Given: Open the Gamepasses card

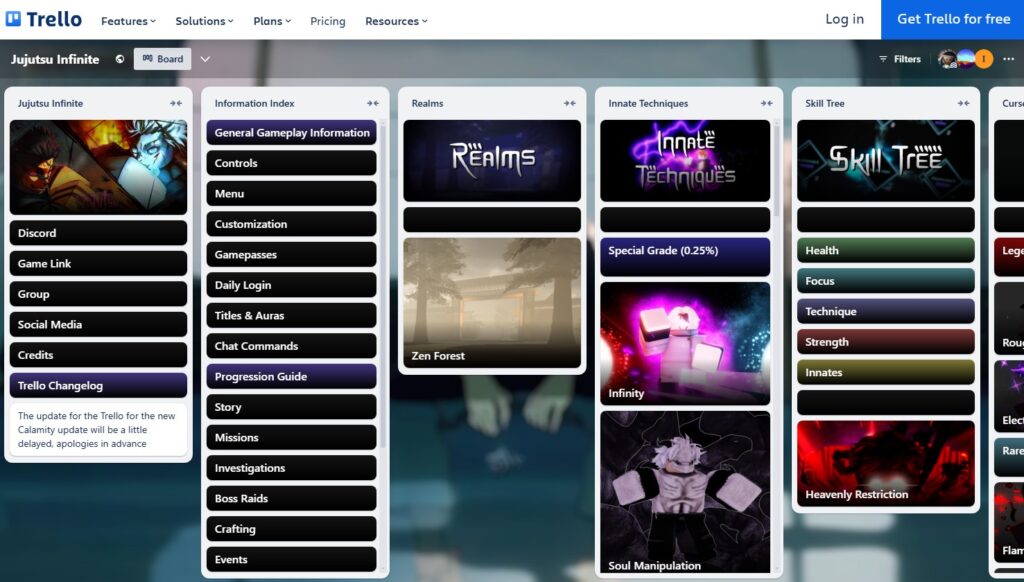Looking at the screenshot, I should point(291,255).
